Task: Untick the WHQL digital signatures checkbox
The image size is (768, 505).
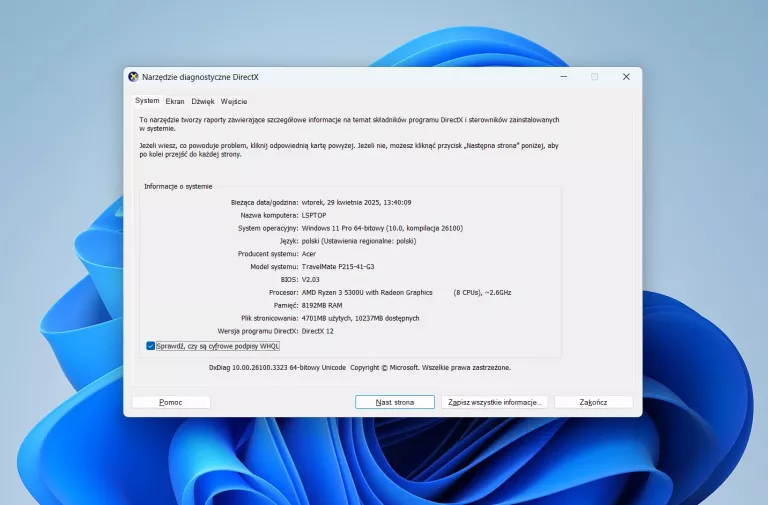Action: coord(150,346)
